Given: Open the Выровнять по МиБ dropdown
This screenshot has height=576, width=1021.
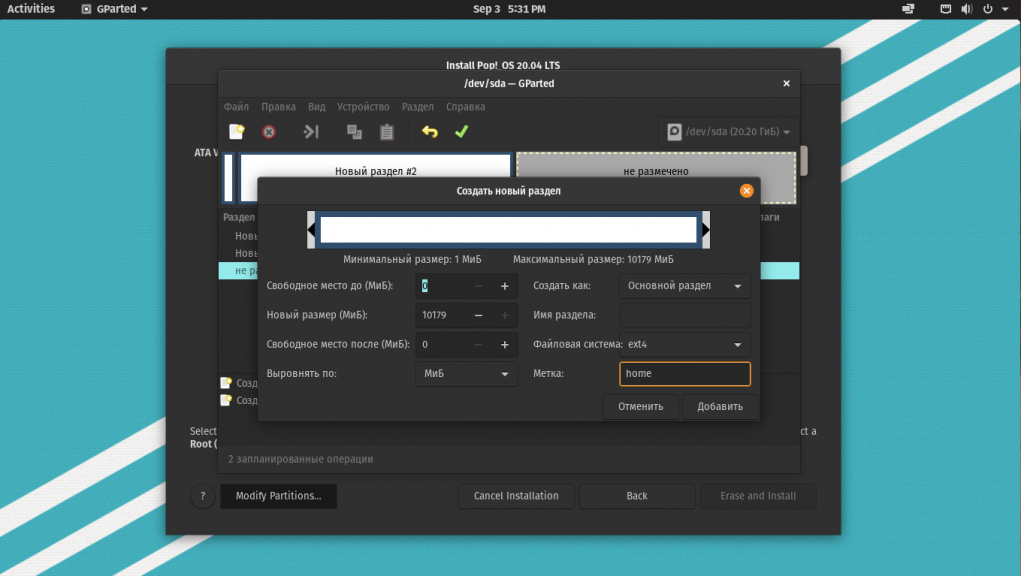Looking at the screenshot, I should click(x=466, y=374).
